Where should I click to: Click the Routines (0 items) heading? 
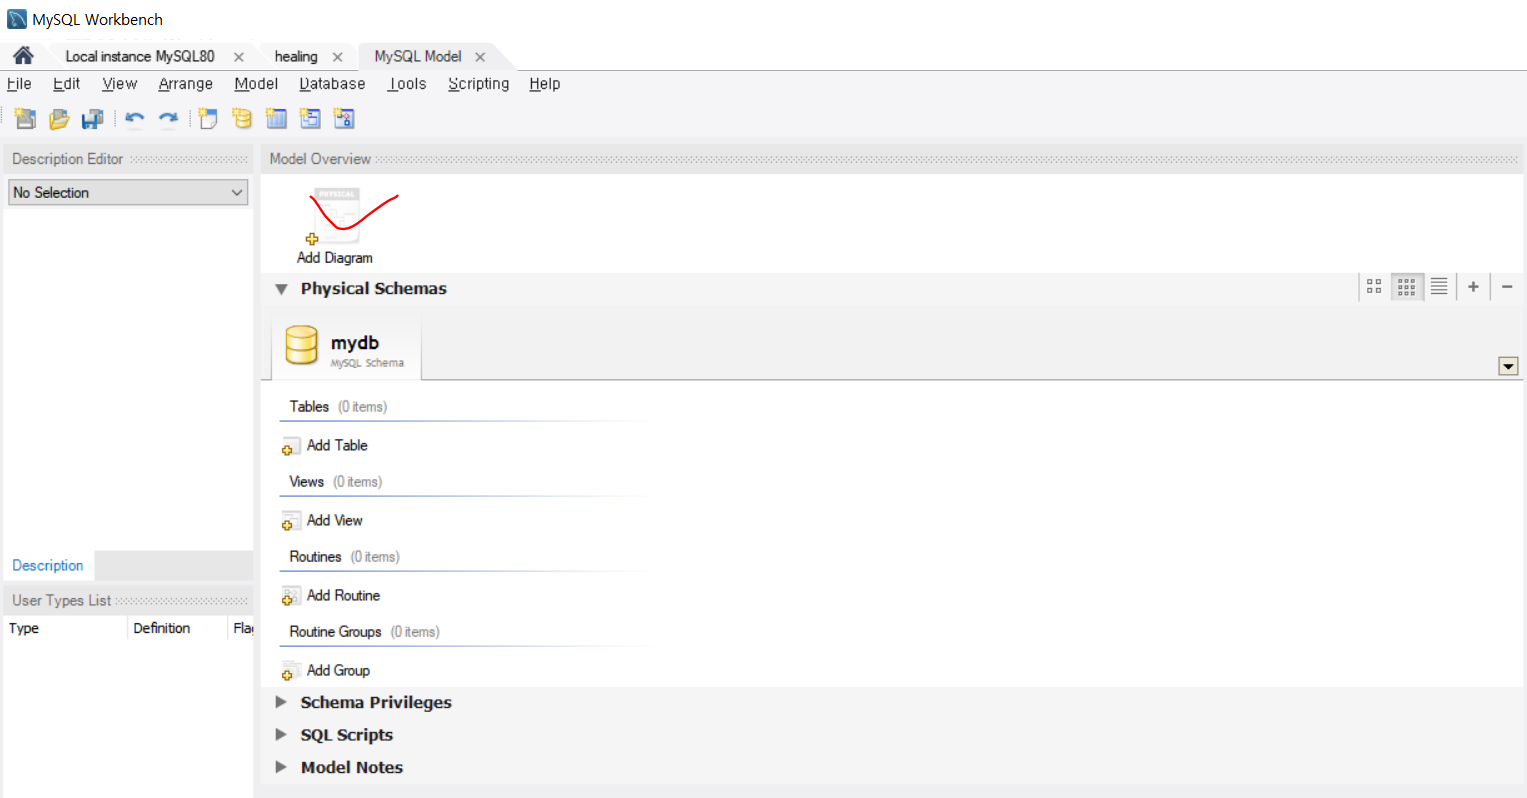pos(345,557)
